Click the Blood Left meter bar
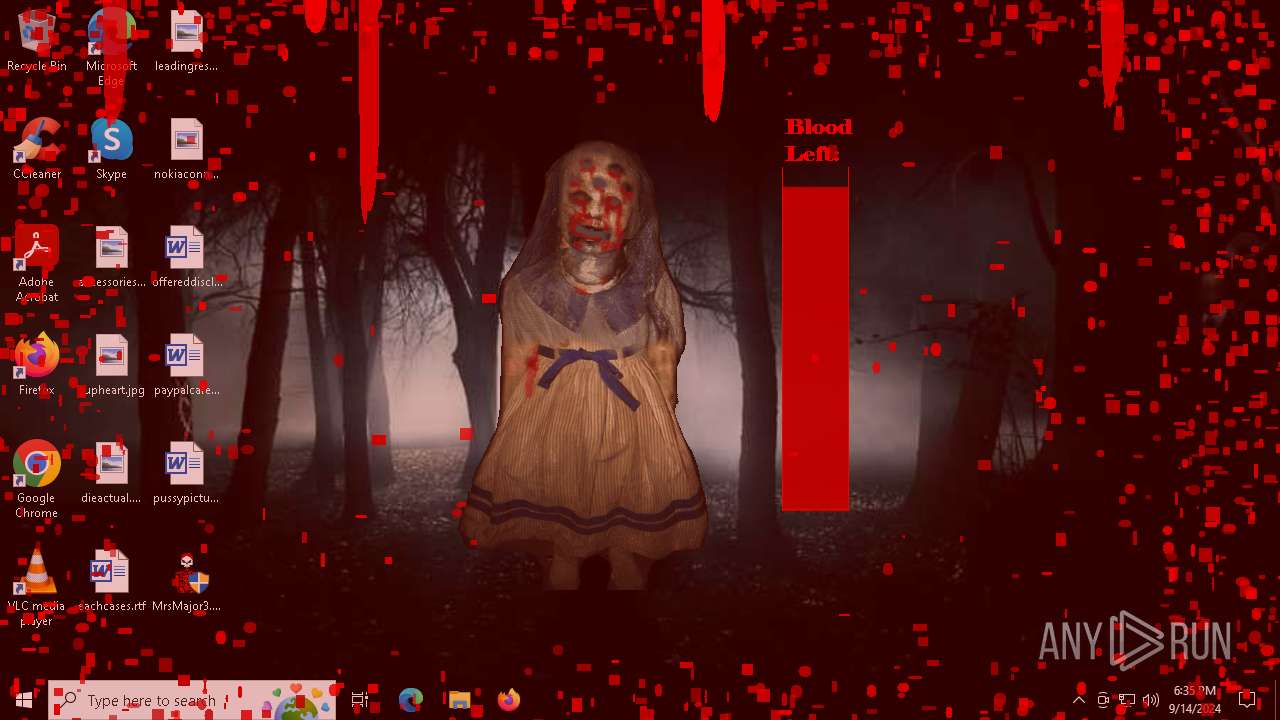Screen dimensions: 1280x720 tap(815, 339)
